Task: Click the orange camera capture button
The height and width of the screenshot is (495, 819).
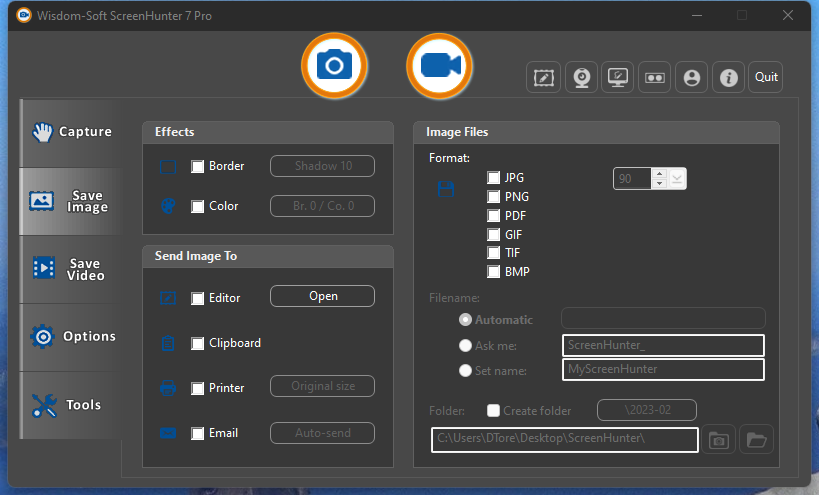Action: pyautogui.click(x=334, y=66)
